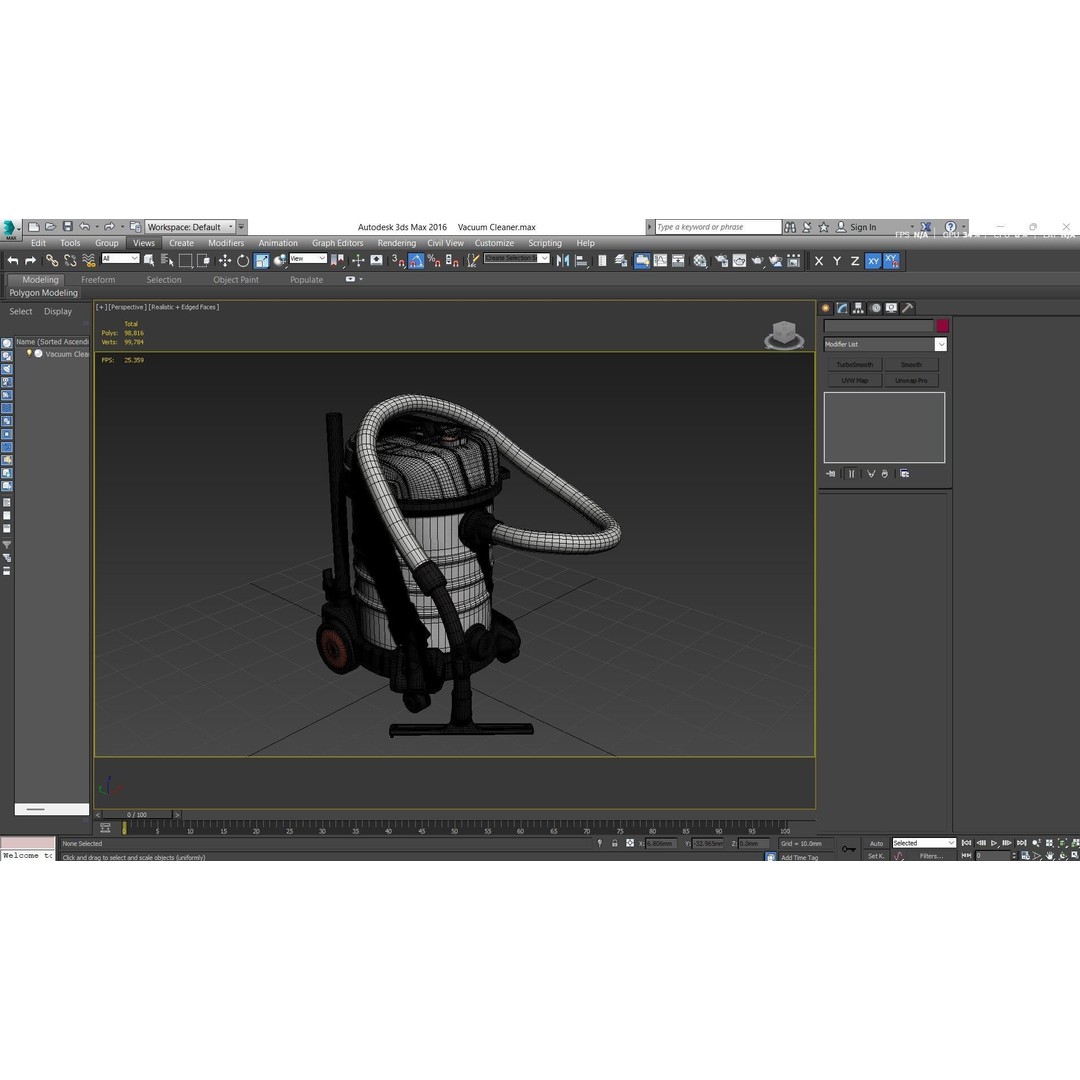Screen dimensions: 1080x1080
Task: Restrict to X axis constraint
Action: (x=818, y=261)
